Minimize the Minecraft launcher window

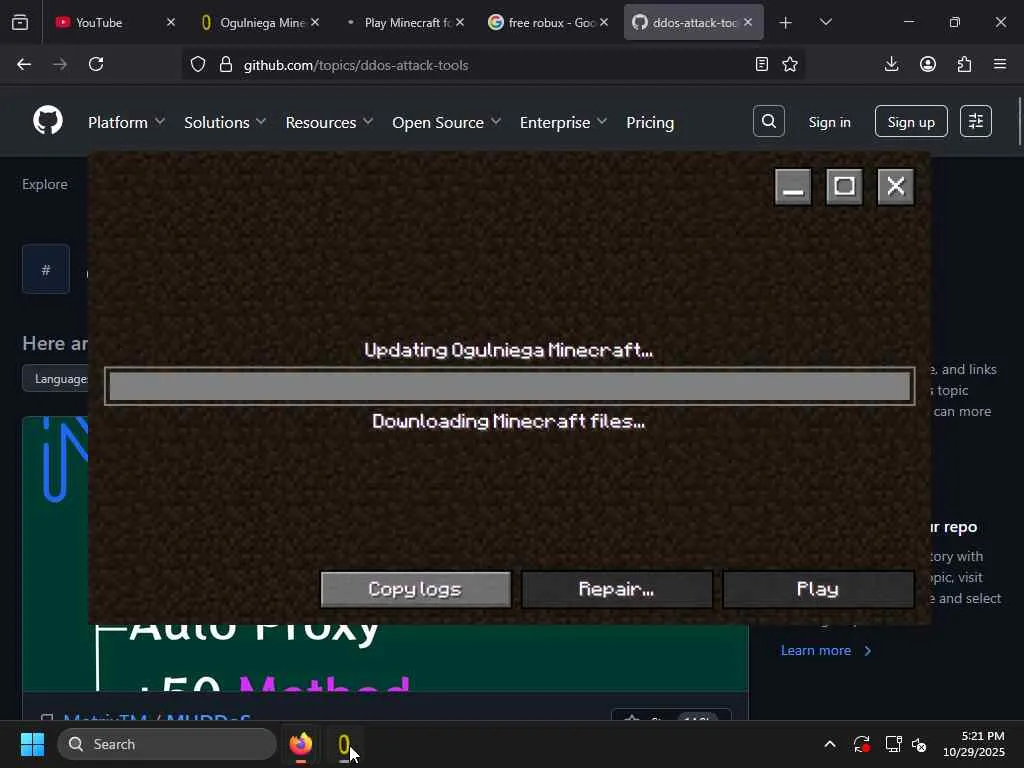tap(793, 187)
